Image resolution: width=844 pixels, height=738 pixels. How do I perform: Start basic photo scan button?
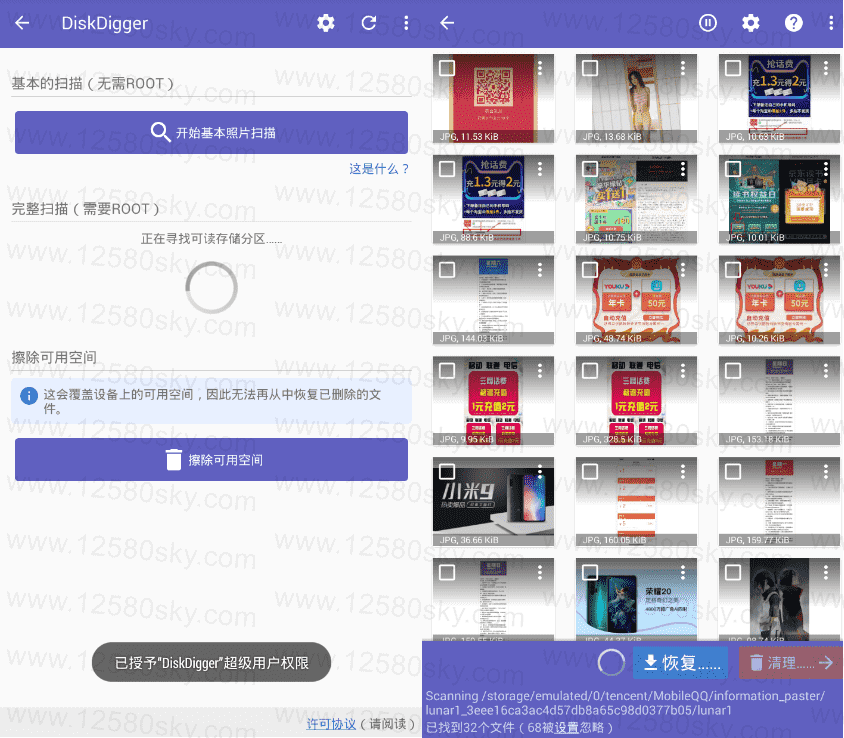click(x=211, y=132)
